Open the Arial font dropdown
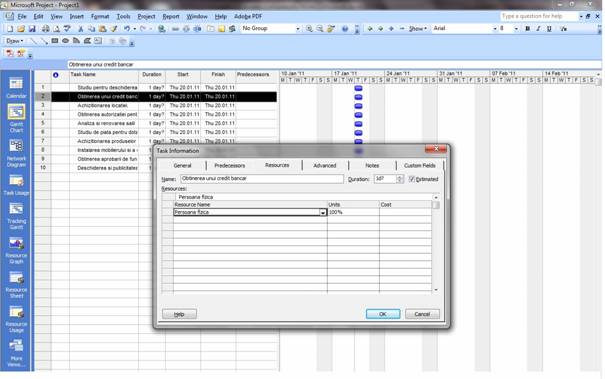 point(495,29)
